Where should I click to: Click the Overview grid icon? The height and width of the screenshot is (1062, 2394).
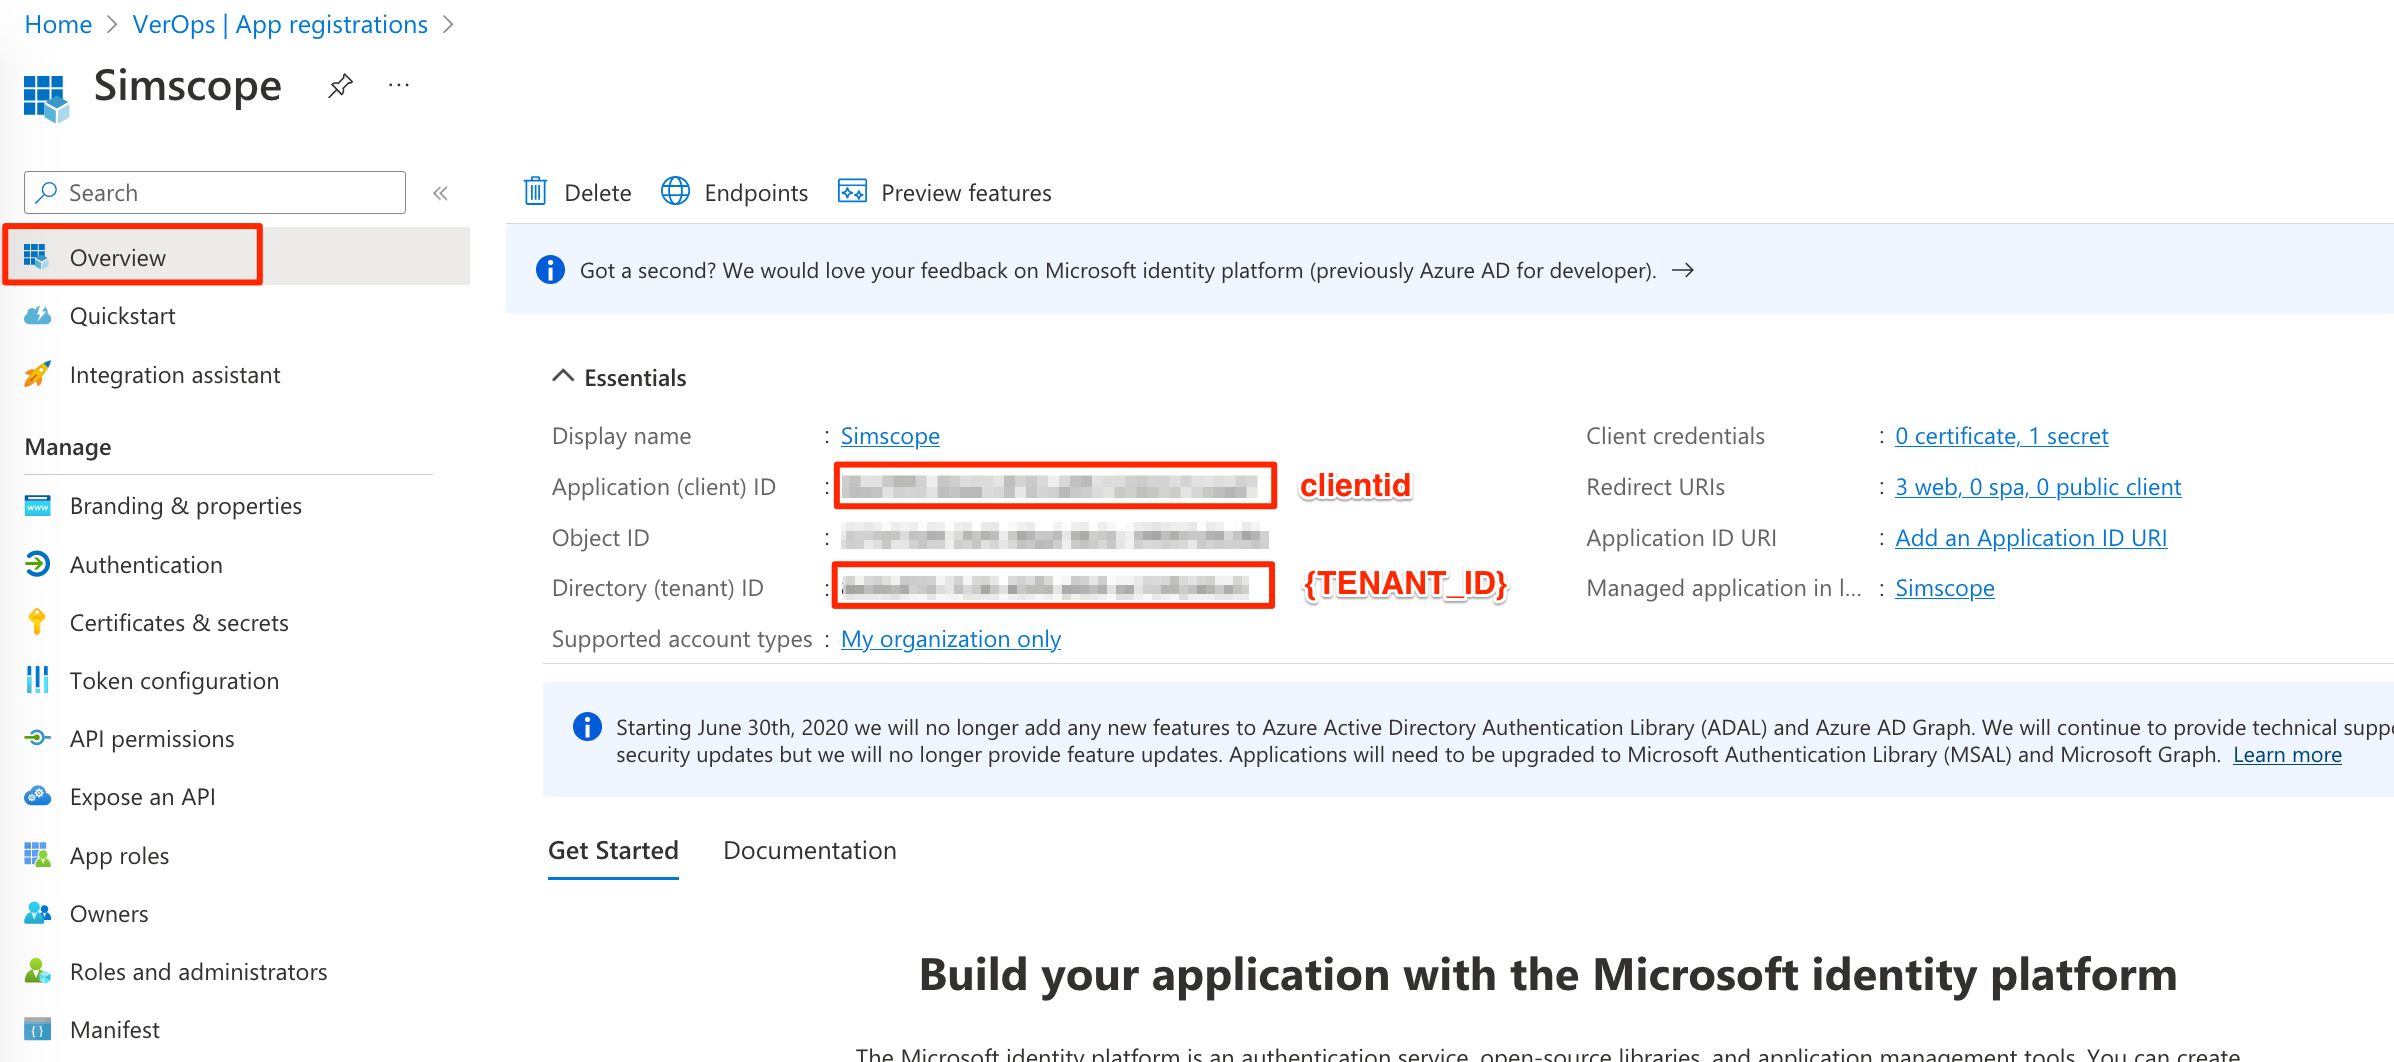tap(37, 257)
